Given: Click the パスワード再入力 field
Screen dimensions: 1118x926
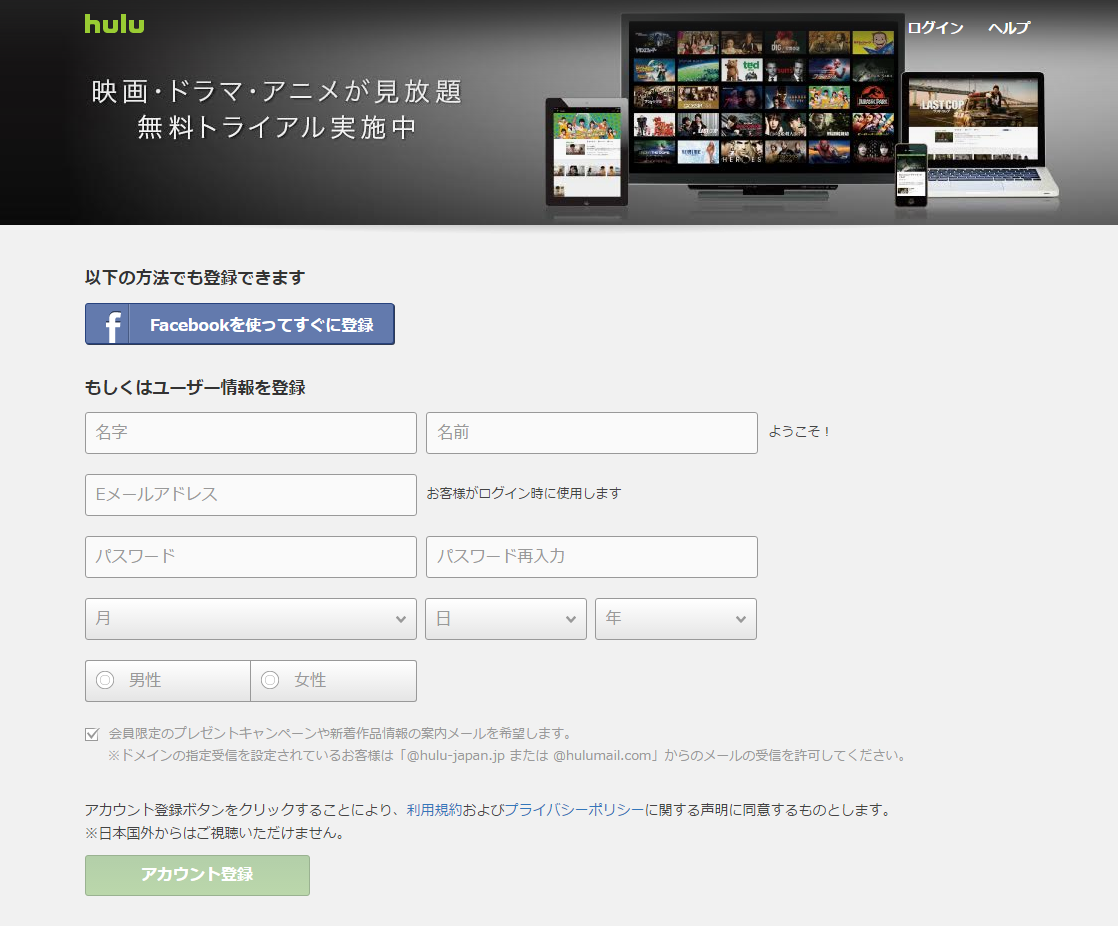Looking at the screenshot, I should 591,557.
